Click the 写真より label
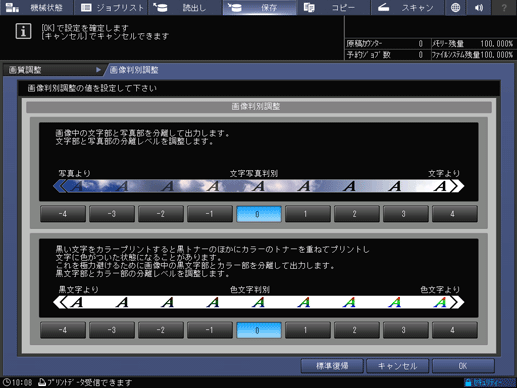 pyautogui.click(x=74, y=173)
